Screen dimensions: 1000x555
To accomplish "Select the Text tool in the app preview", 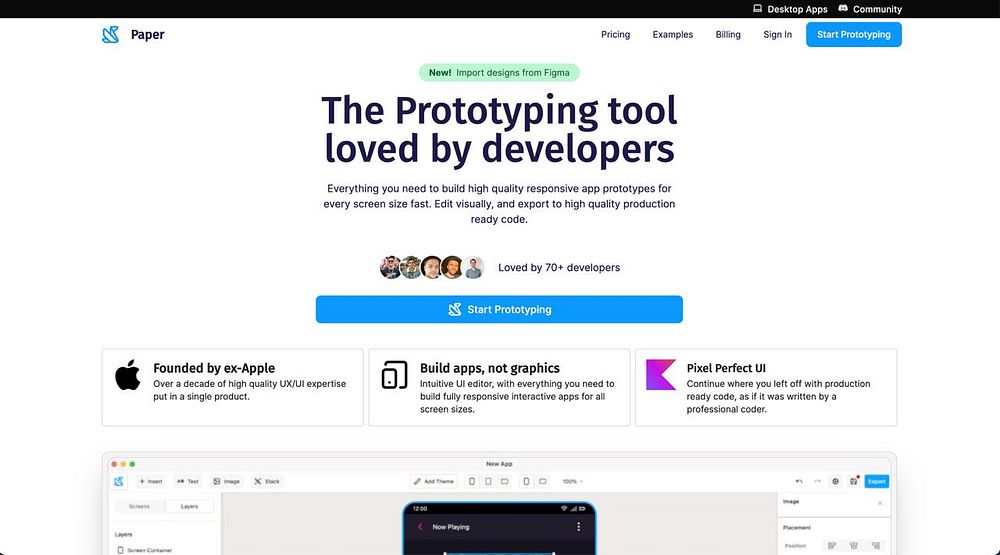I will (188, 482).
